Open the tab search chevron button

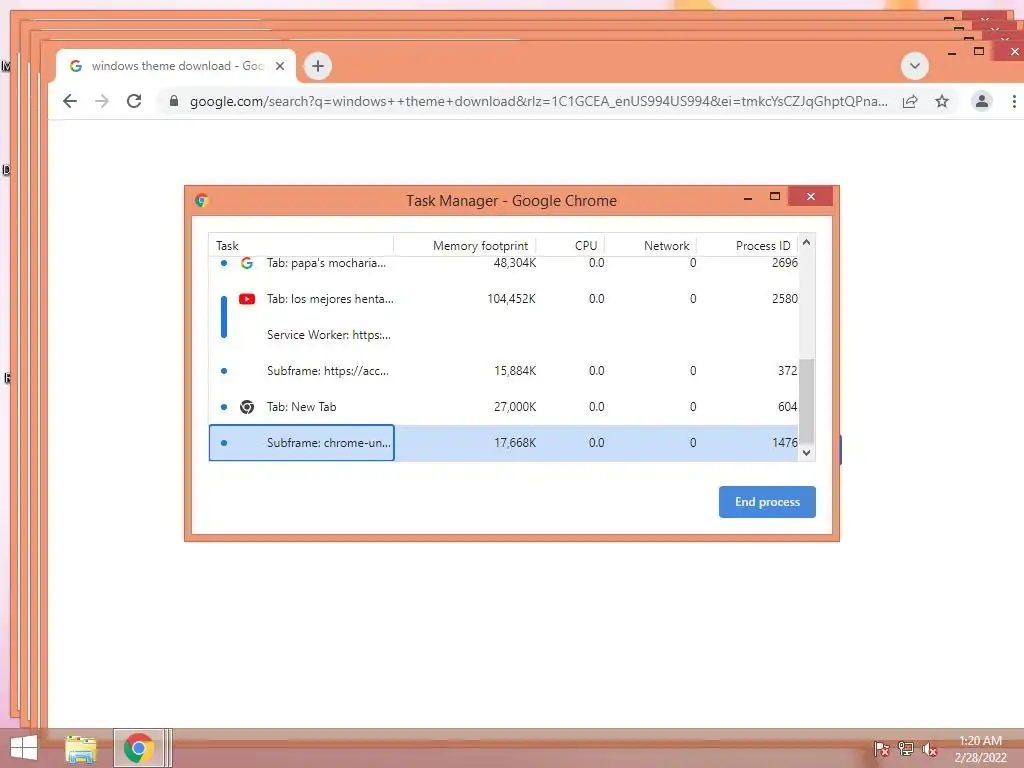click(914, 66)
